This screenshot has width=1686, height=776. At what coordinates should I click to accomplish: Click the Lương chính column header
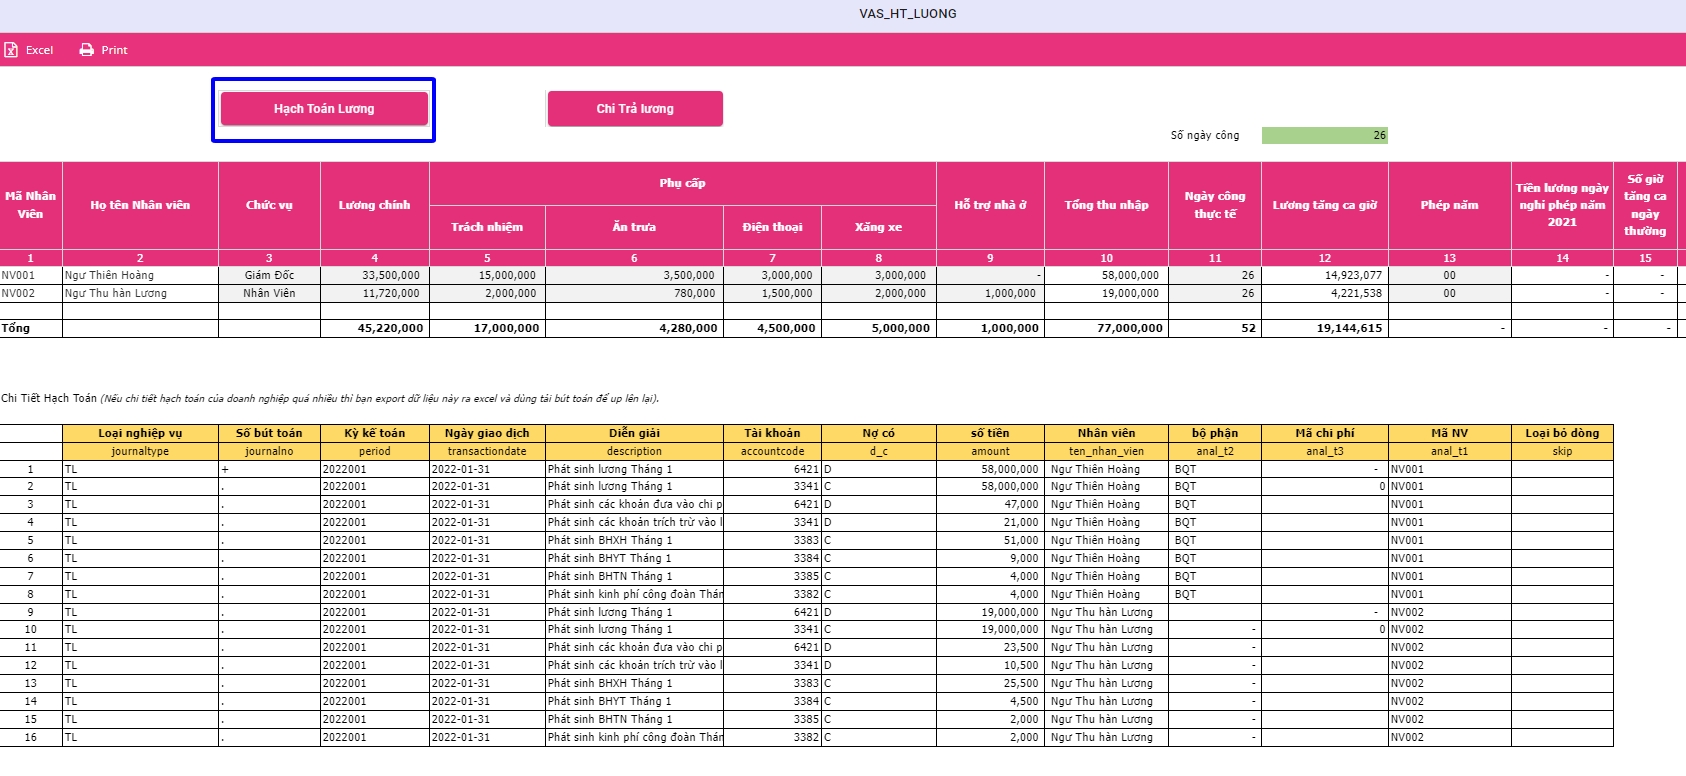pyautogui.click(x=374, y=205)
